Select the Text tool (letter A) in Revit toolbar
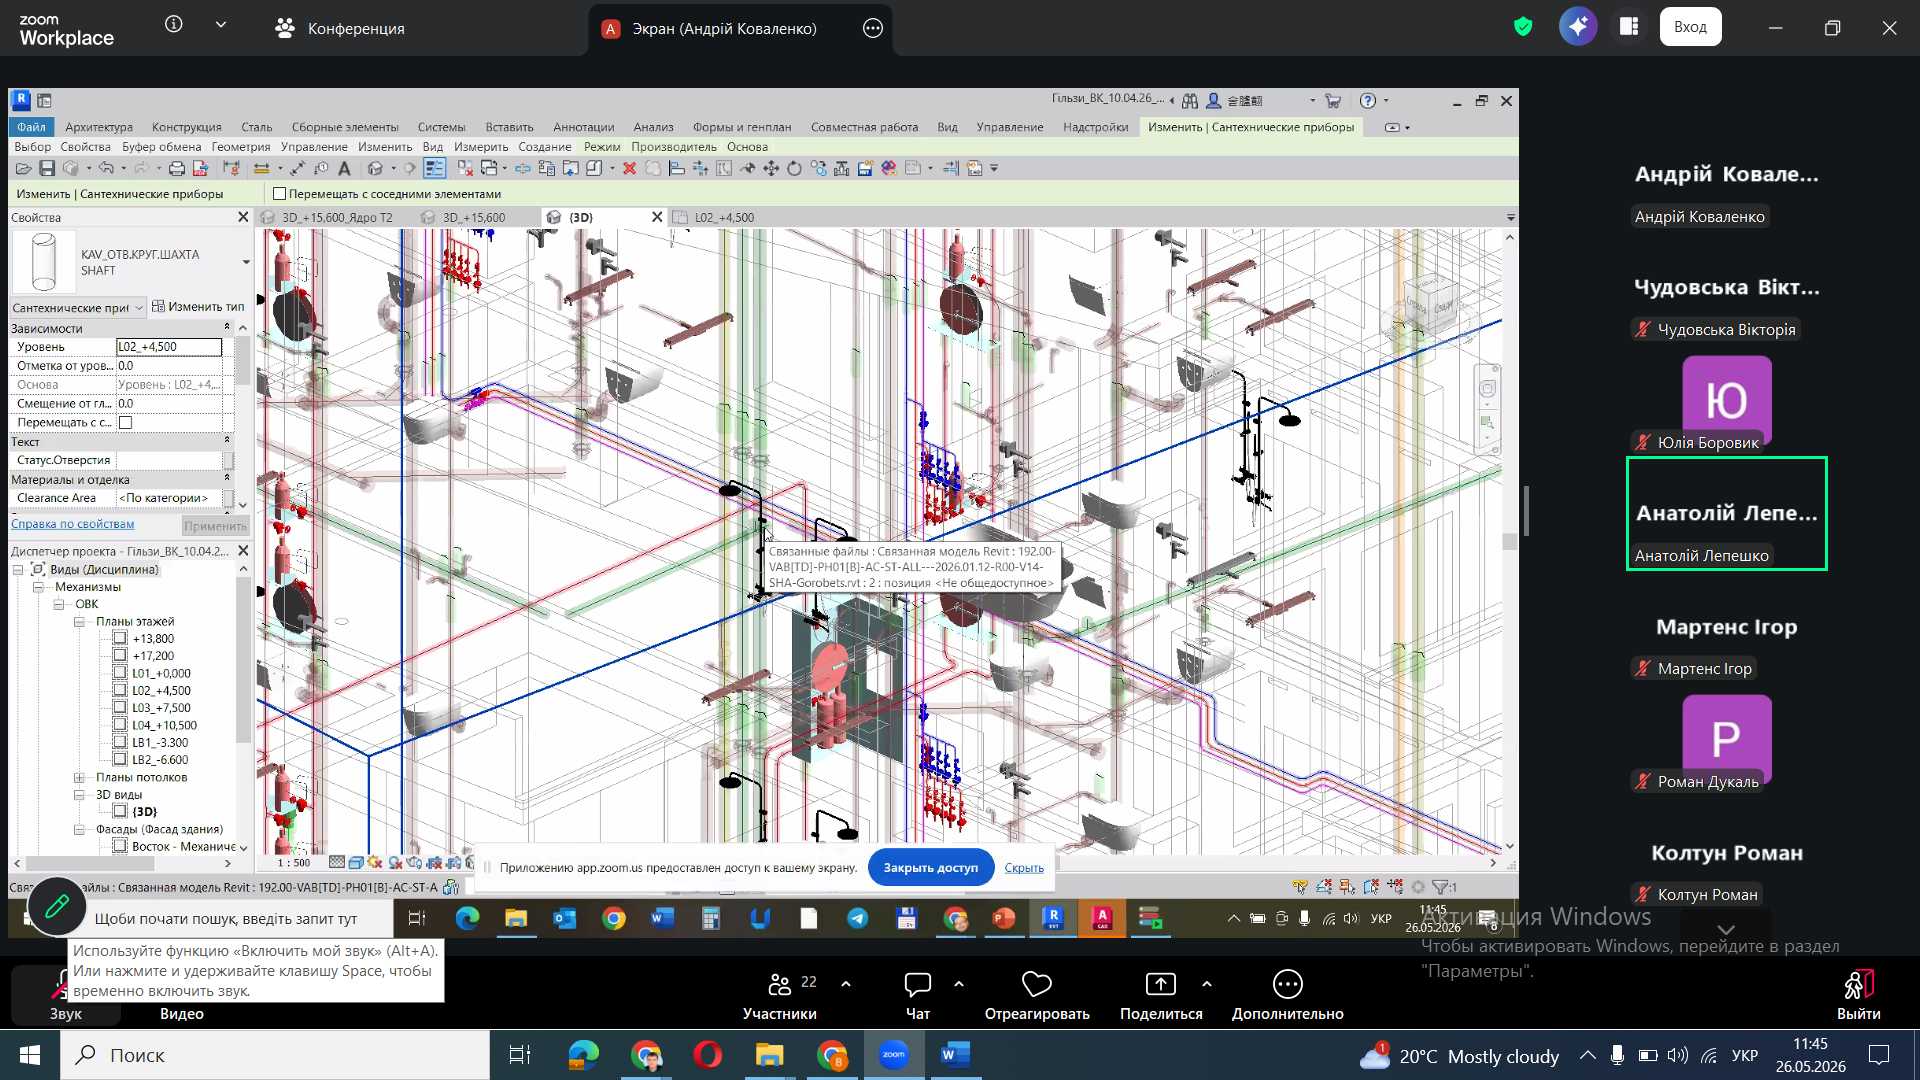The height and width of the screenshot is (1080, 1920). (344, 168)
